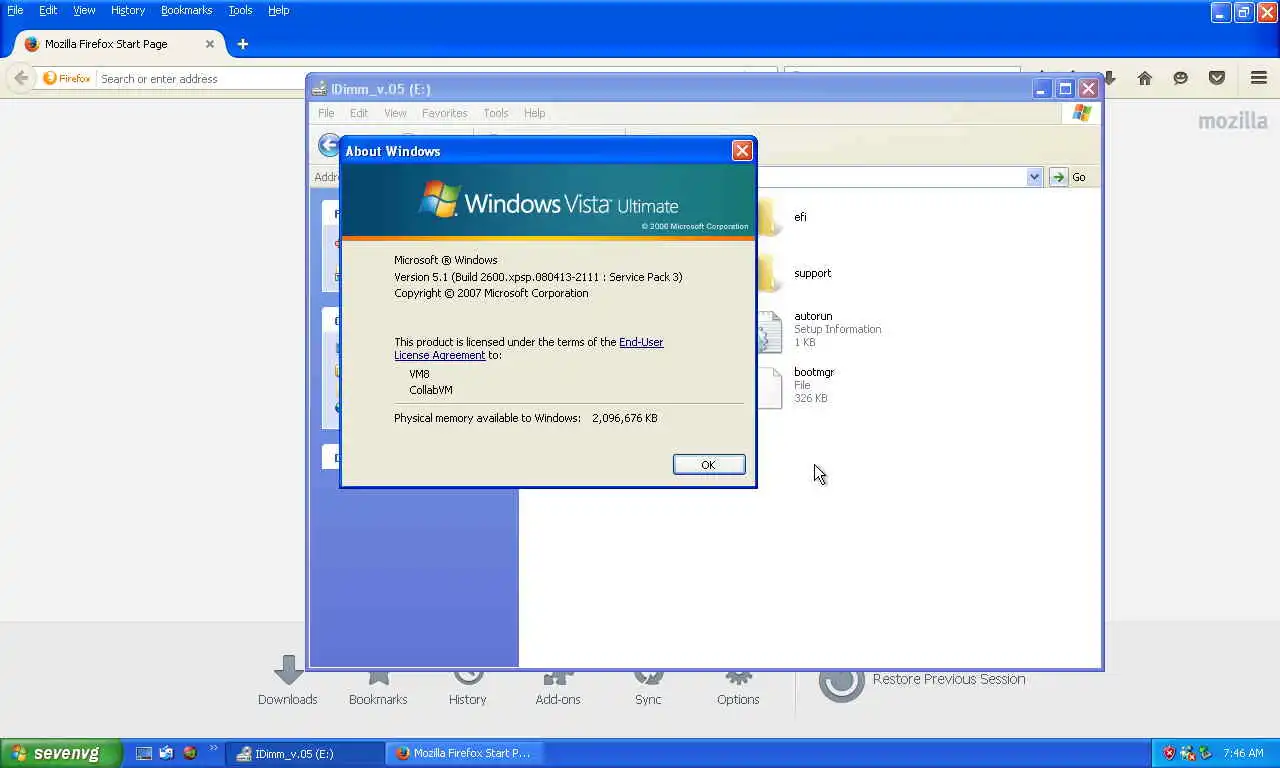
Task: Click the Firefox back navigation button
Action: 21,78
